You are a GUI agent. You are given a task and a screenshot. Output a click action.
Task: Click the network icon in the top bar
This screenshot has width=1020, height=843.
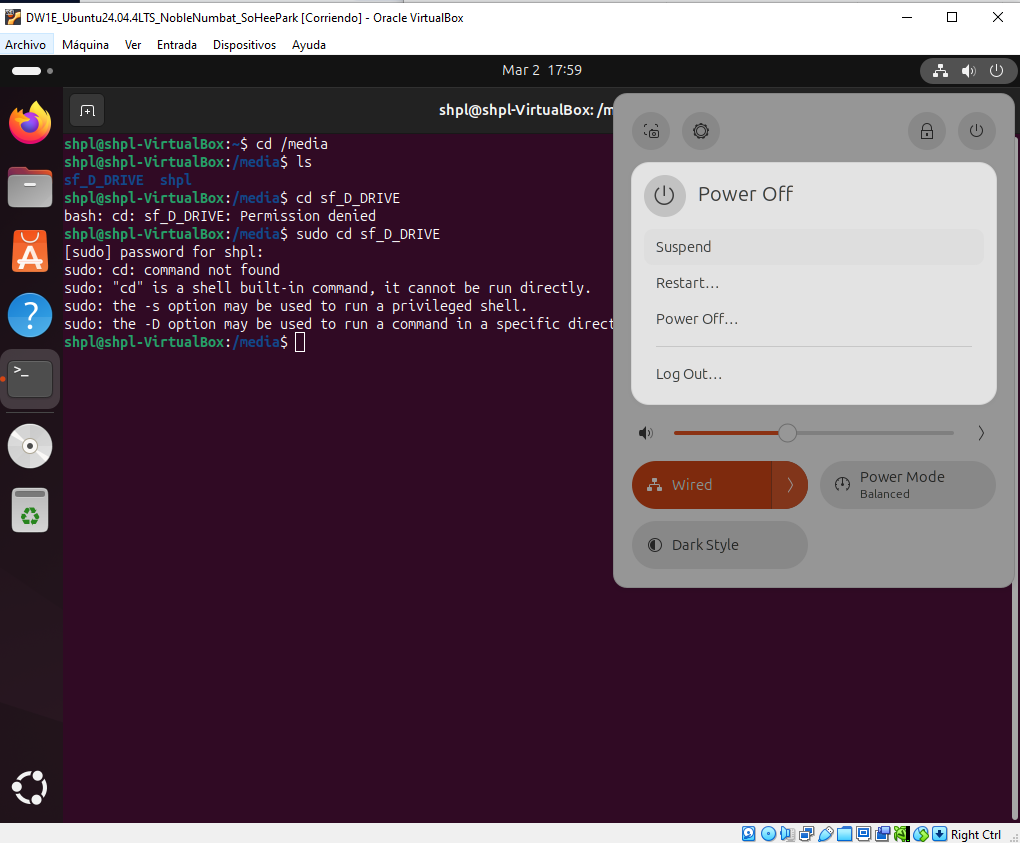[x=940, y=71]
